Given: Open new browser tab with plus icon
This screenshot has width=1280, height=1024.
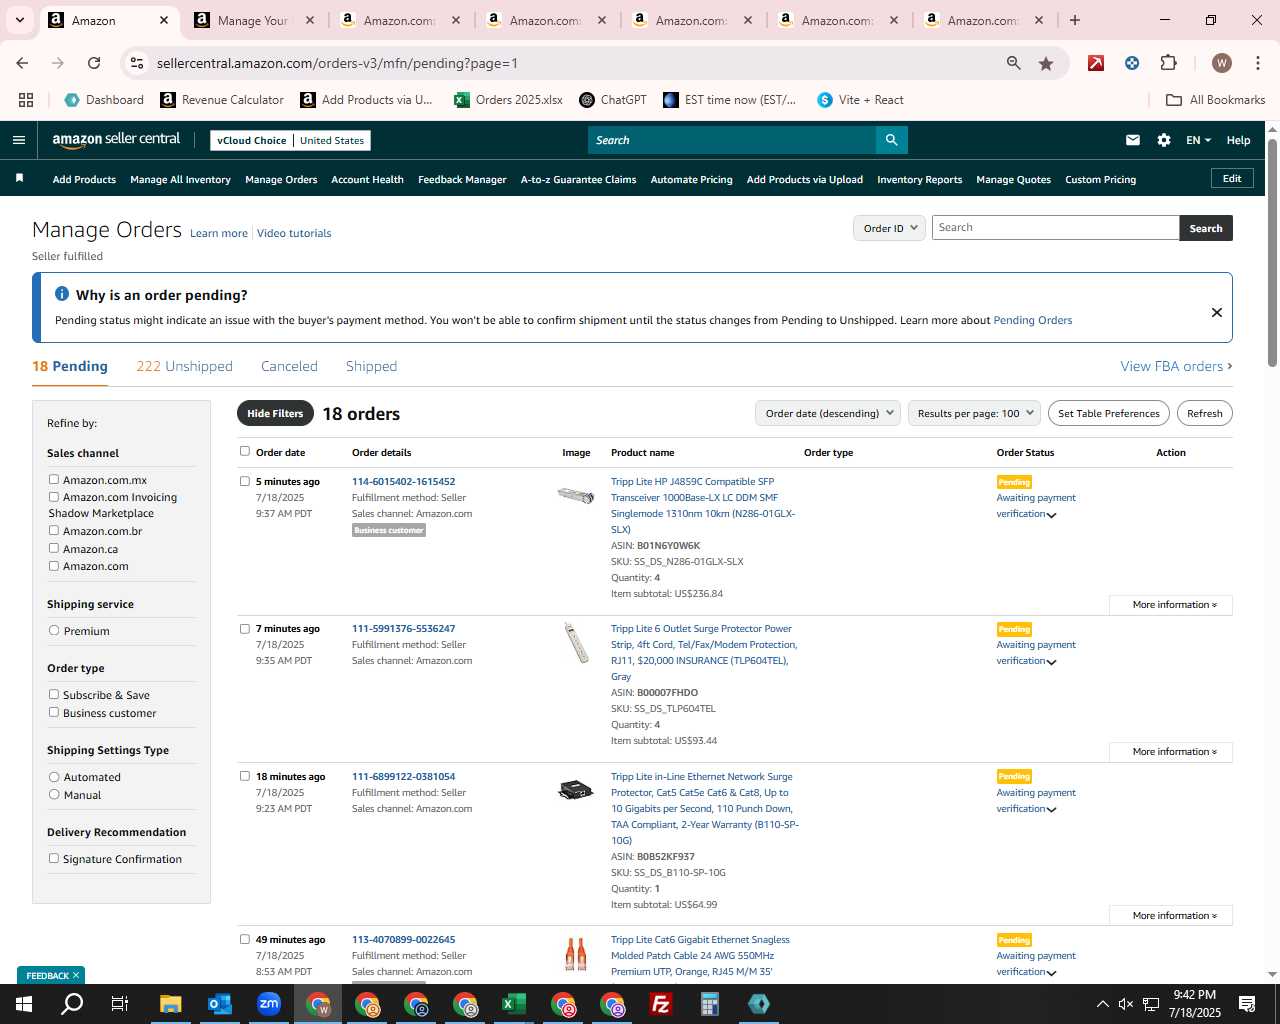Looking at the screenshot, I should [x=1075, y=20].
